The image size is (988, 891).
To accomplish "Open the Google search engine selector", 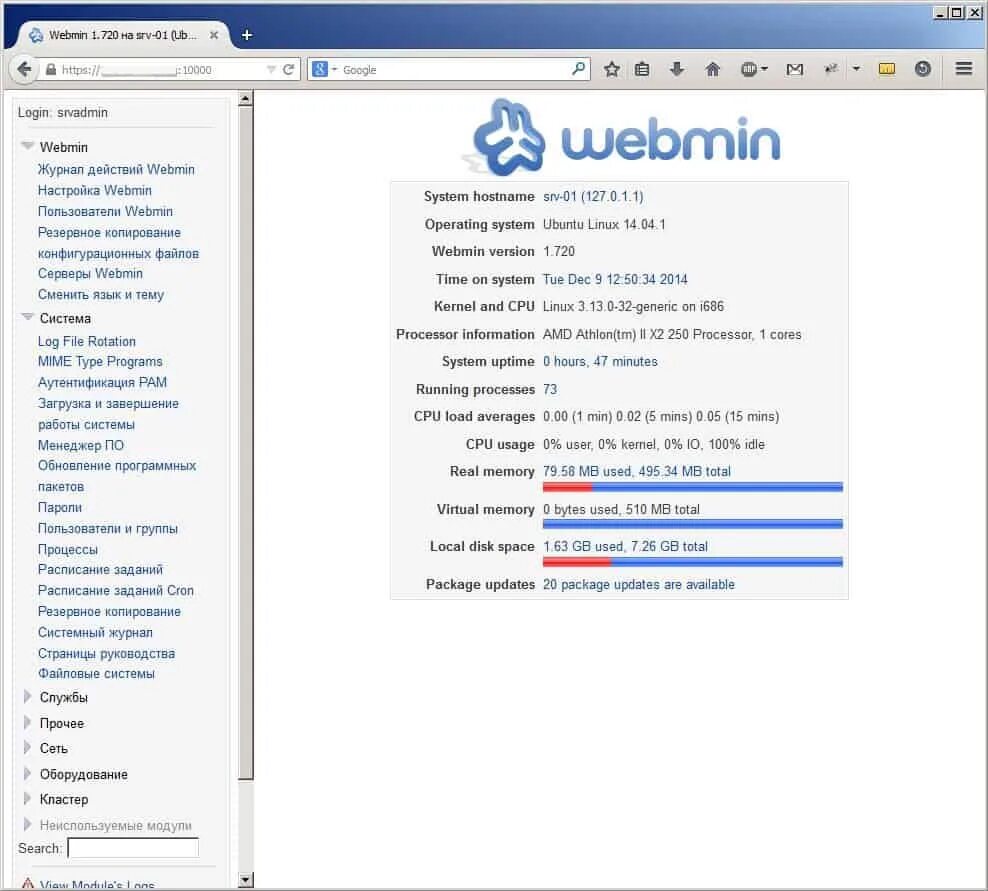I will 325,69.
